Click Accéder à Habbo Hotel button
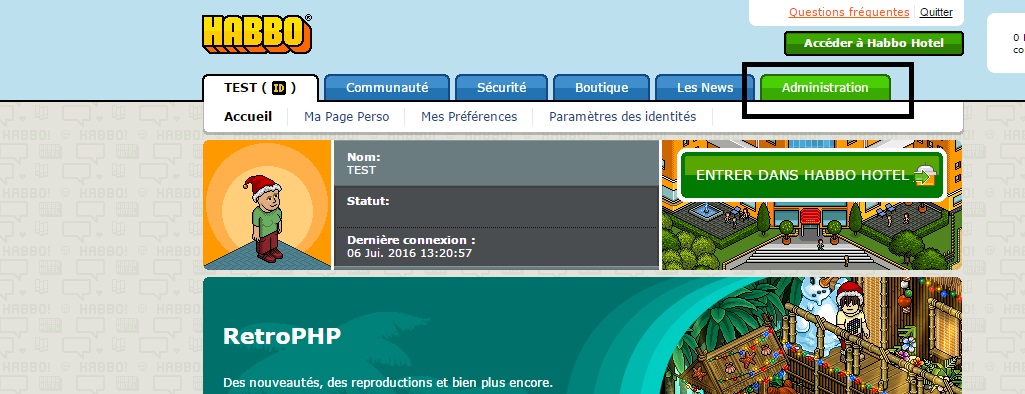 [x=873, y=43]
